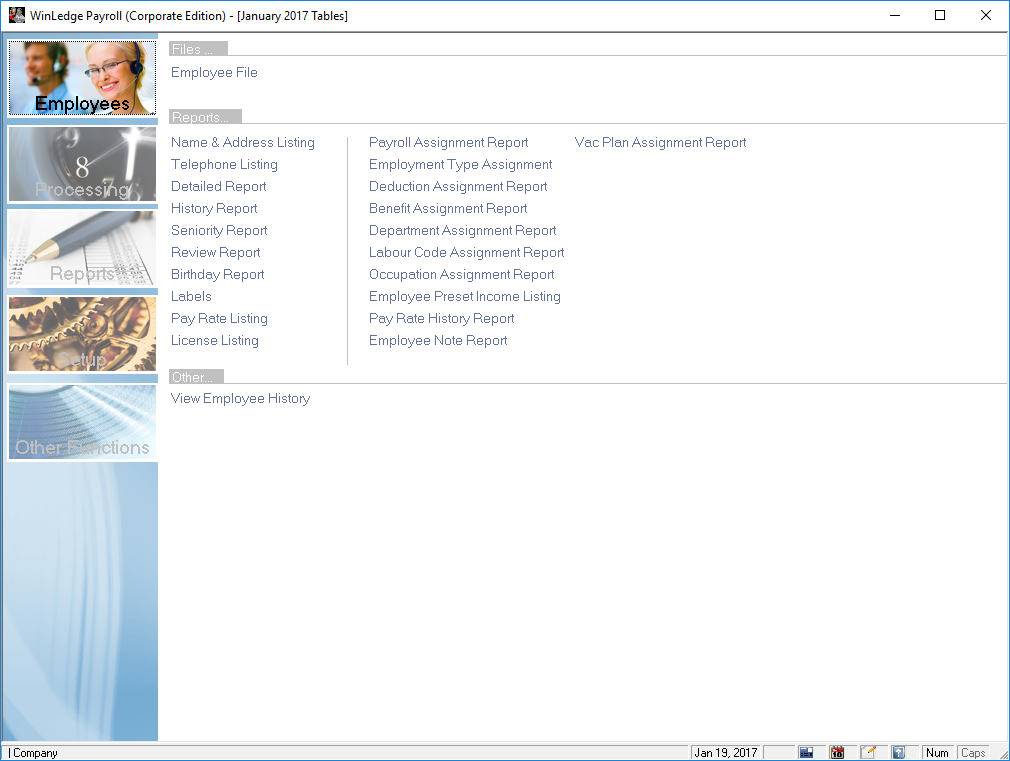Click the blue window icon in status bar
The width and height of the screenshot is (1010, 761).
coord(806,752)
